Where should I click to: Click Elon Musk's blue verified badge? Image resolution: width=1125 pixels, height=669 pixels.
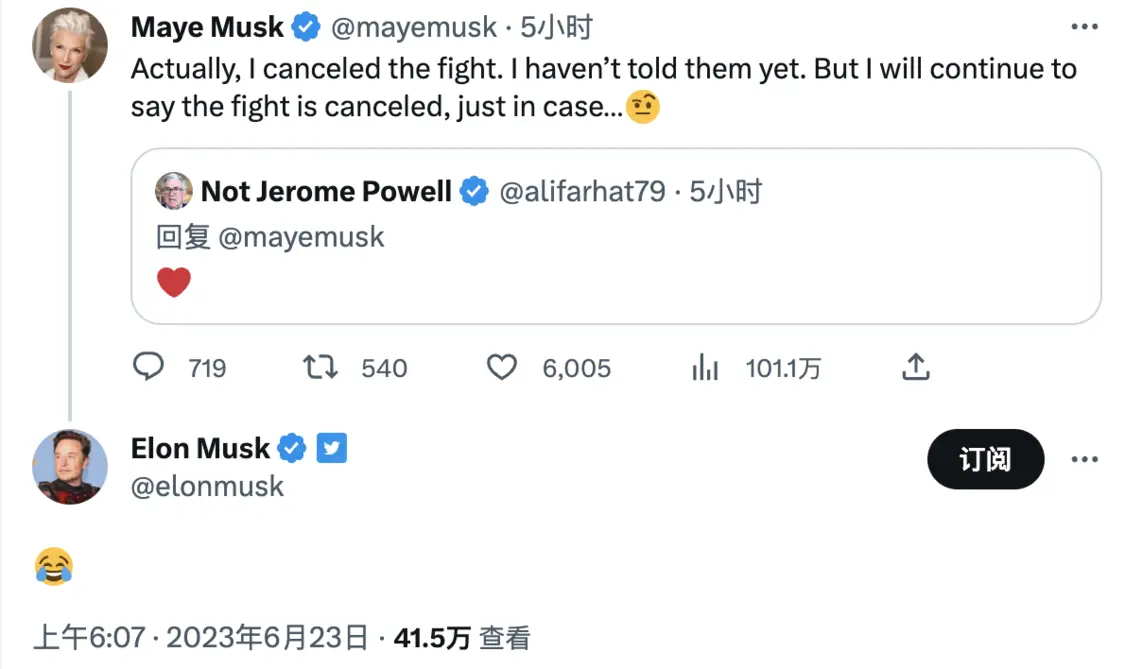(292, 448)
